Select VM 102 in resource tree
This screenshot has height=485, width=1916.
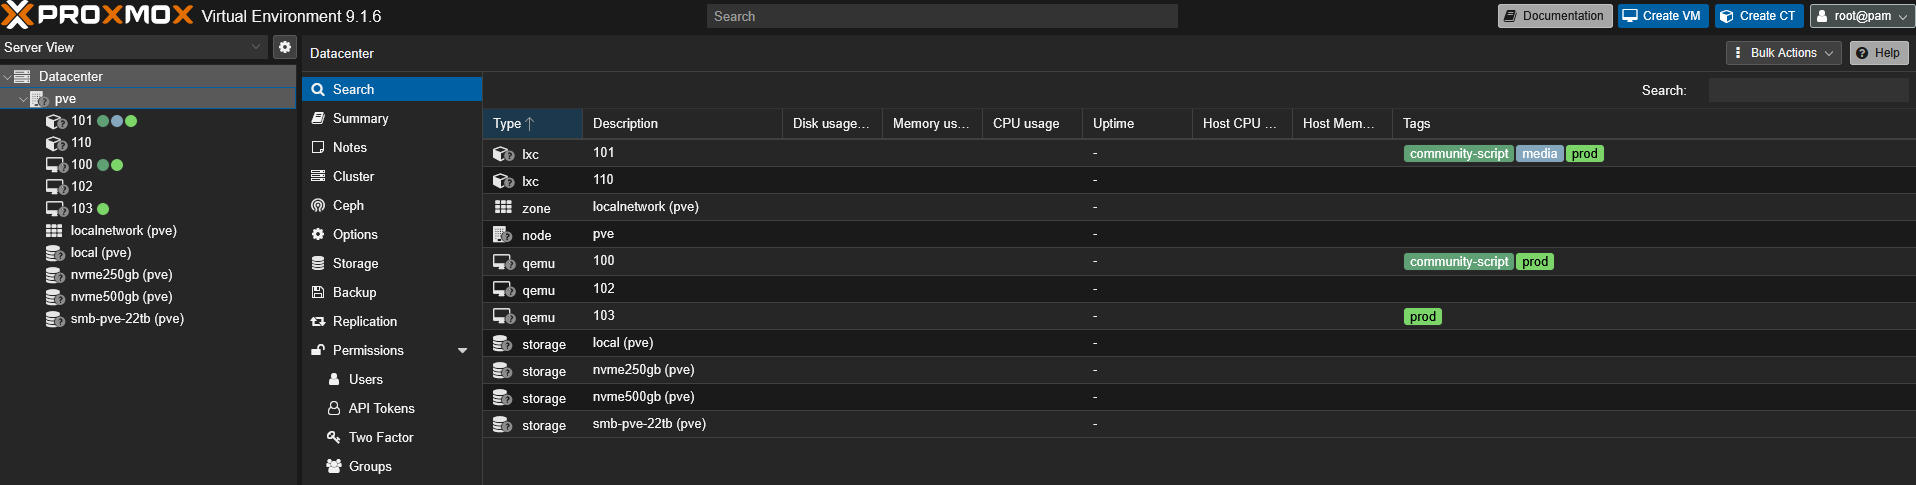[81, 187]
